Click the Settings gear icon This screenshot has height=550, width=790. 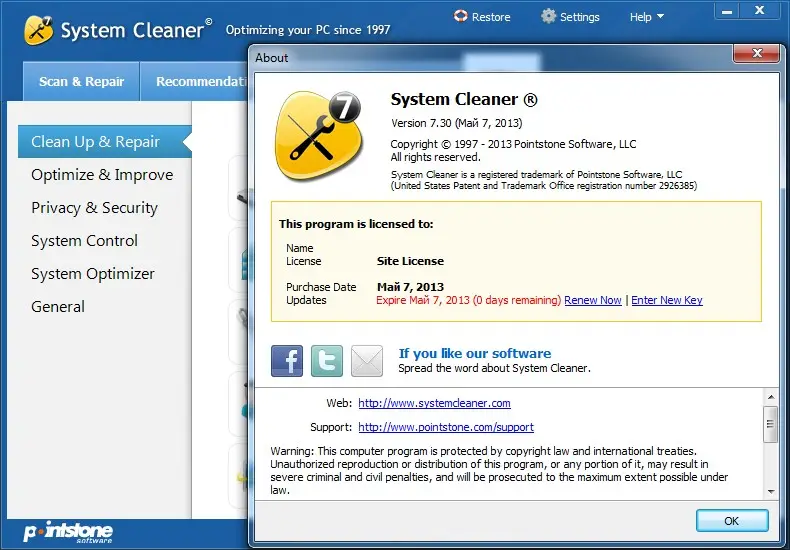549,16
